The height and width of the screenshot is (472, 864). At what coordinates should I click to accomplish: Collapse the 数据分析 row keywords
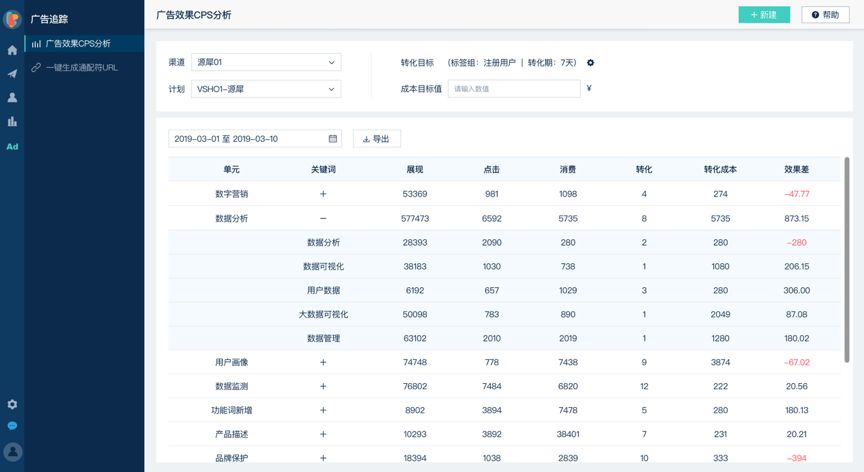click(x=323, y=218)
